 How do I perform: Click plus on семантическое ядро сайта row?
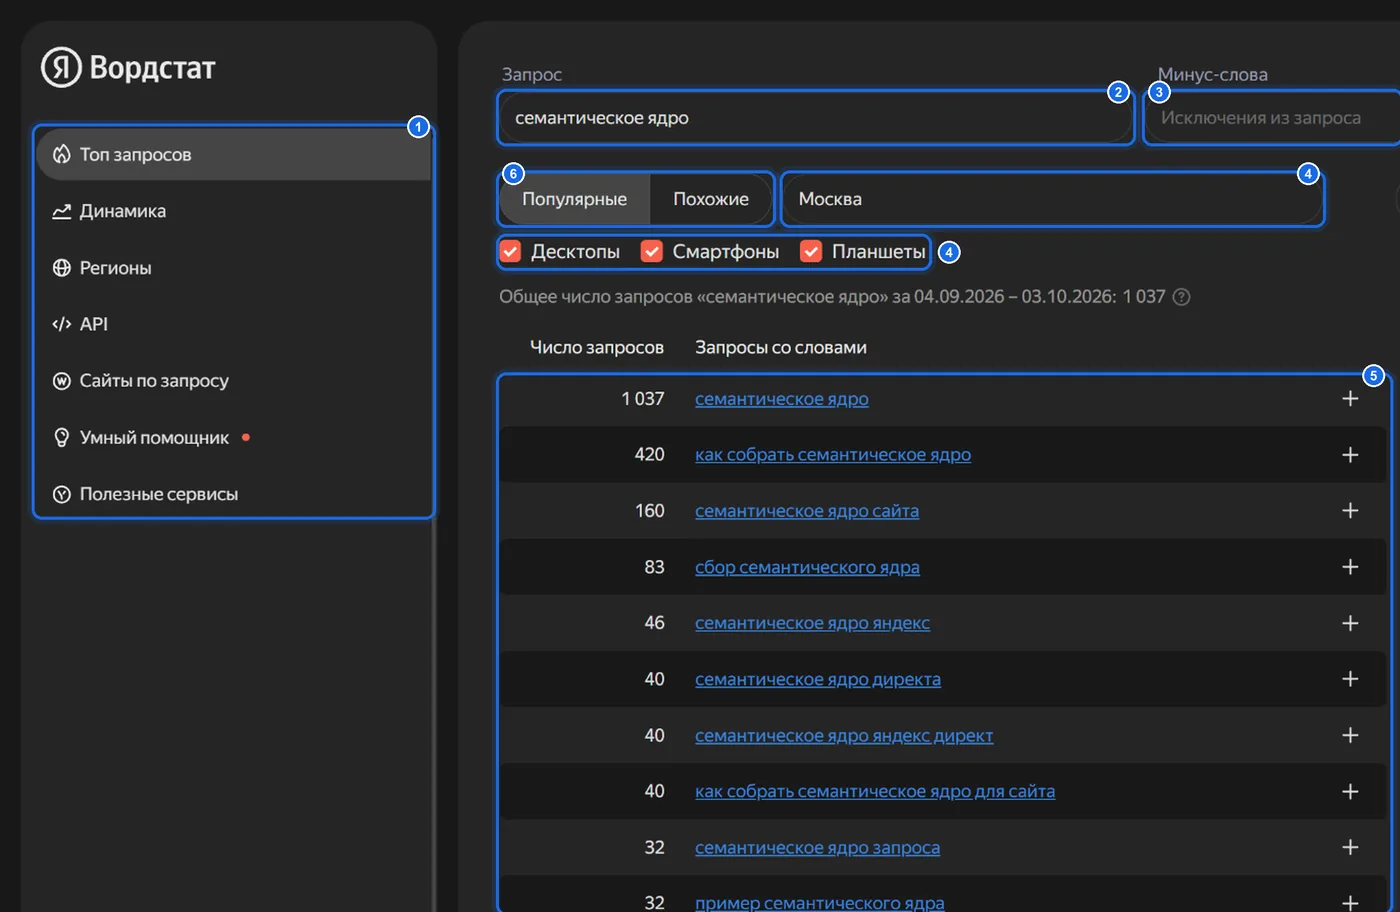click(1350, 511)
